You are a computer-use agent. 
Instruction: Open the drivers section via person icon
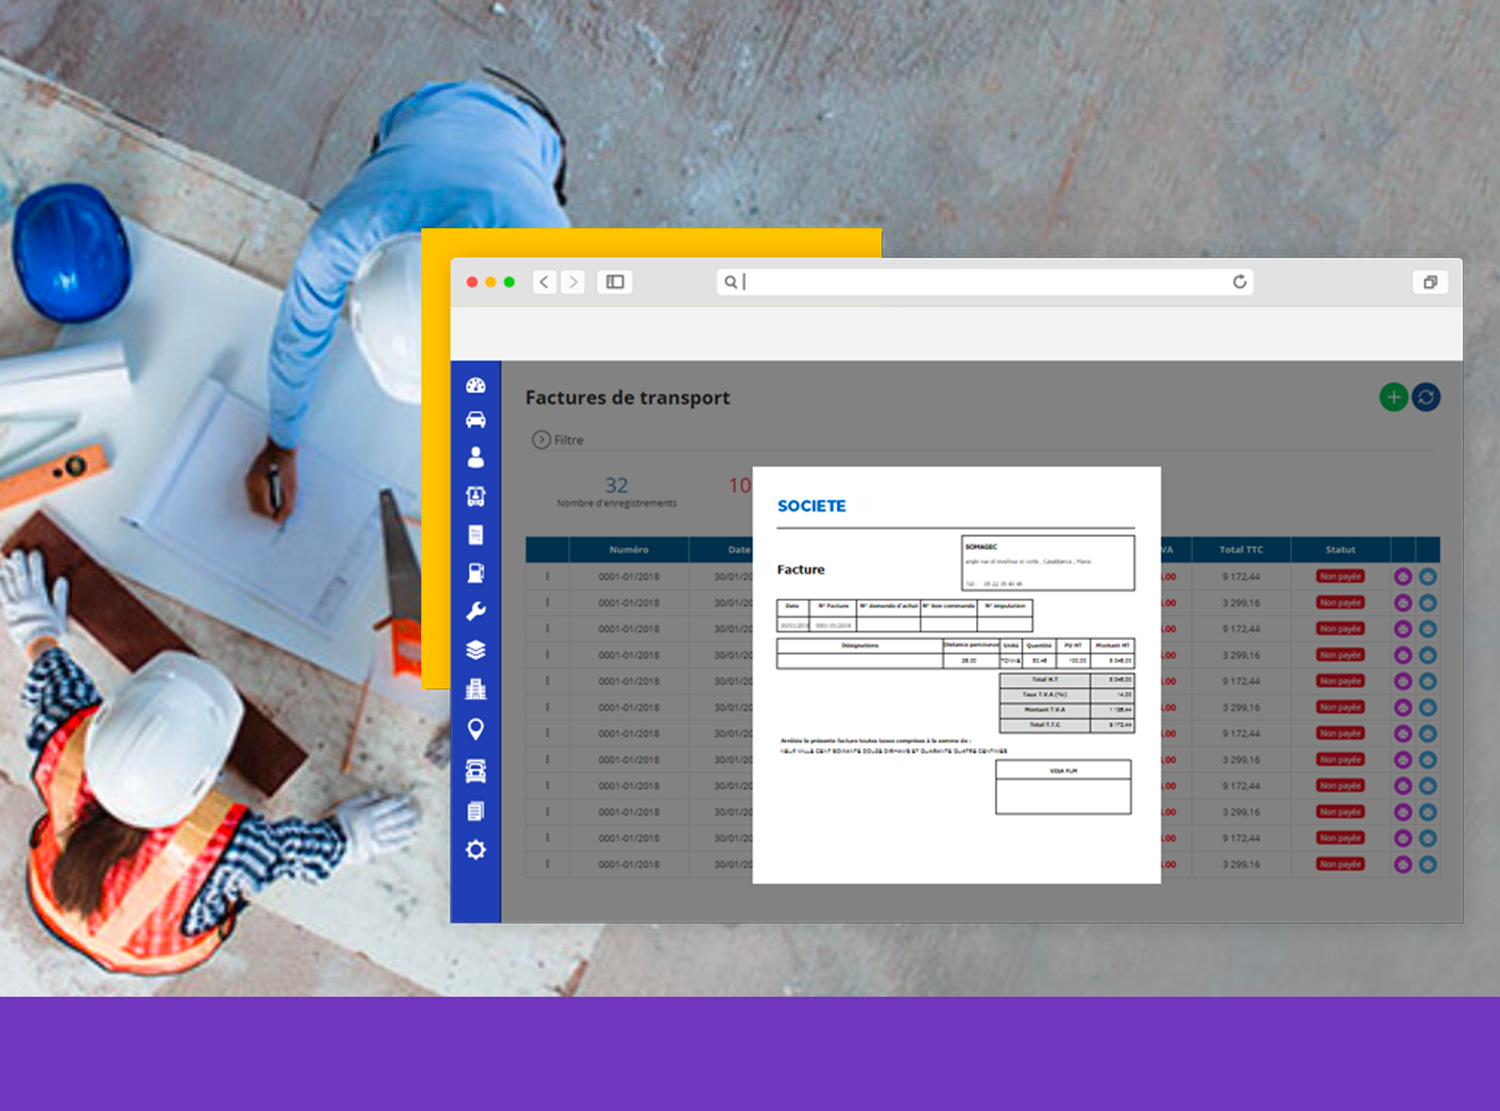coord(476,457)
